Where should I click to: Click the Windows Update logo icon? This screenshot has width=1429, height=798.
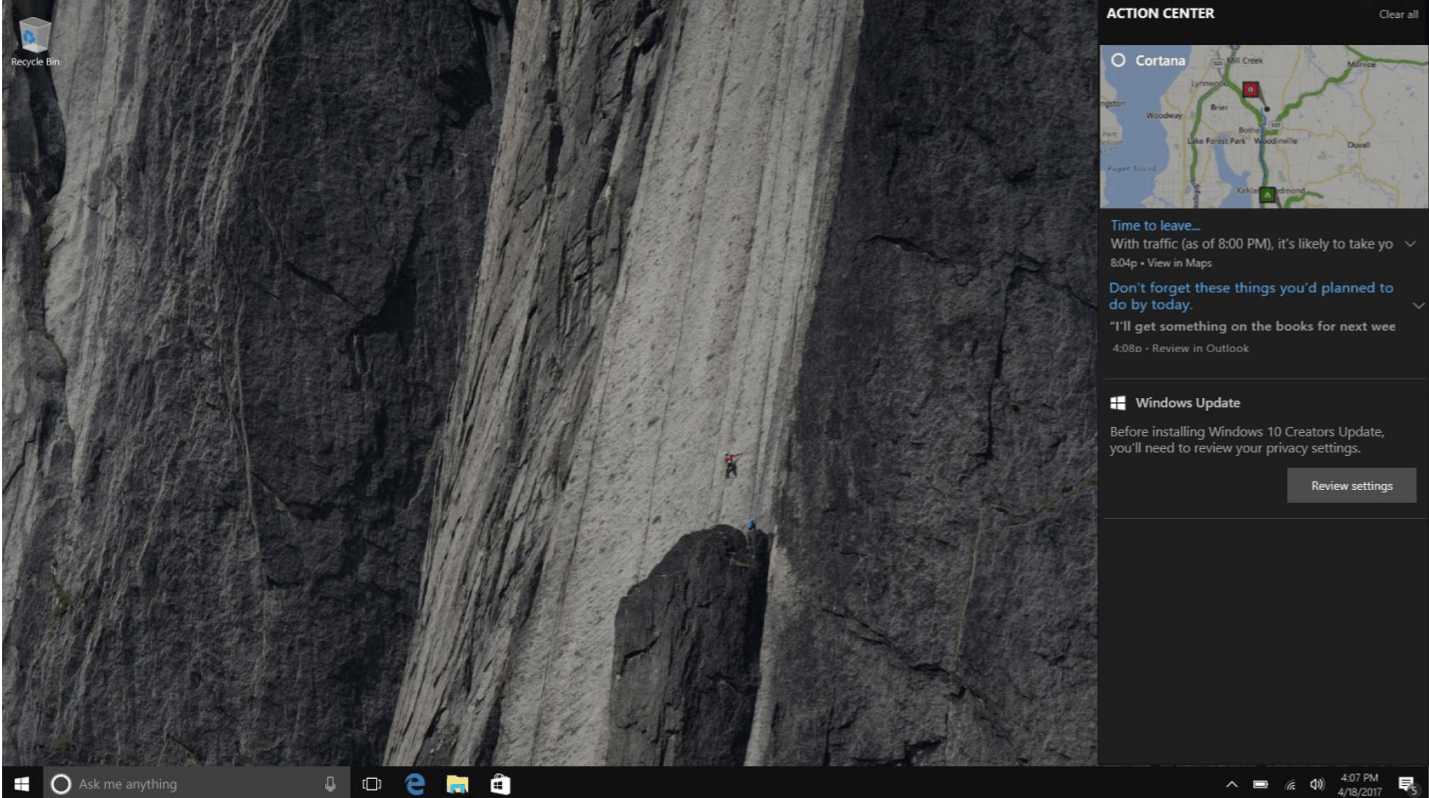coord(1119,403)
